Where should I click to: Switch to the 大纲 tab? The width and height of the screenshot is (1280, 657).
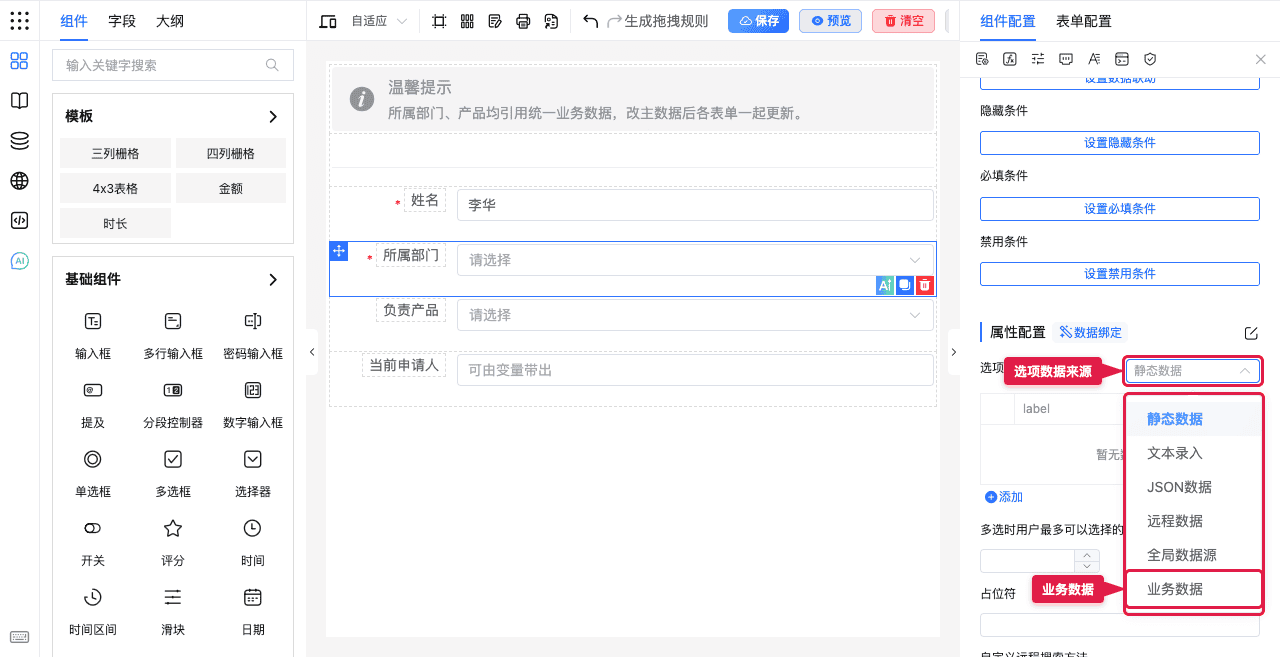tap(170, 21)
